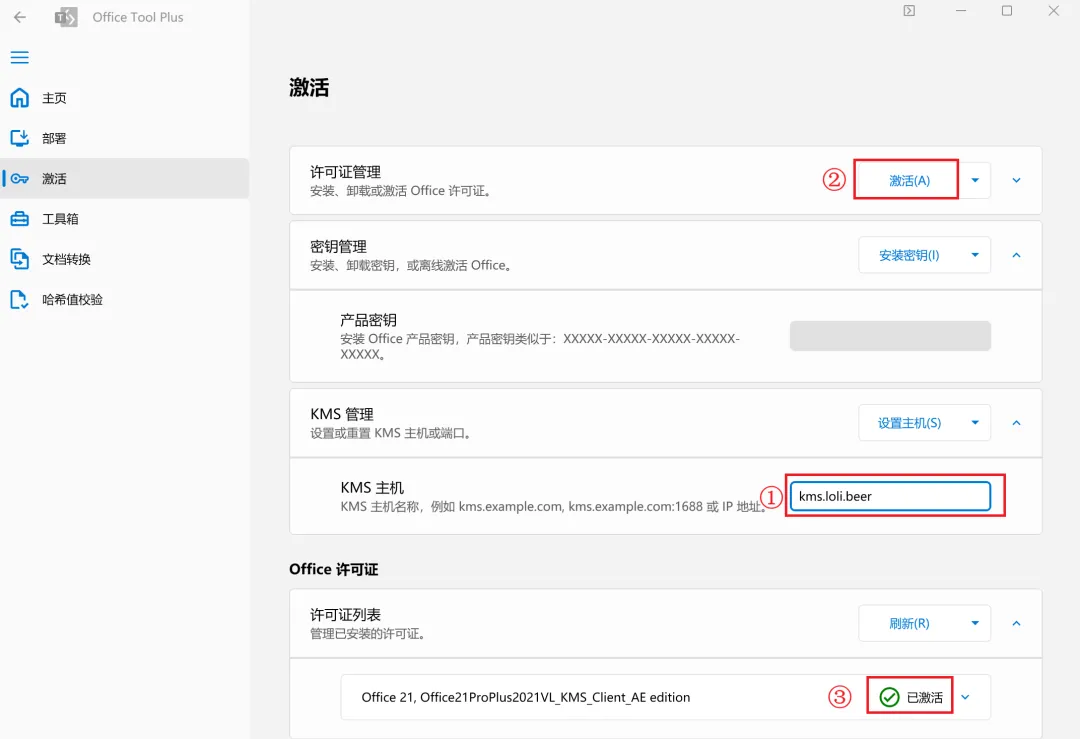
Task: Click the 许可证列表 heading
Action: point(345,614)
